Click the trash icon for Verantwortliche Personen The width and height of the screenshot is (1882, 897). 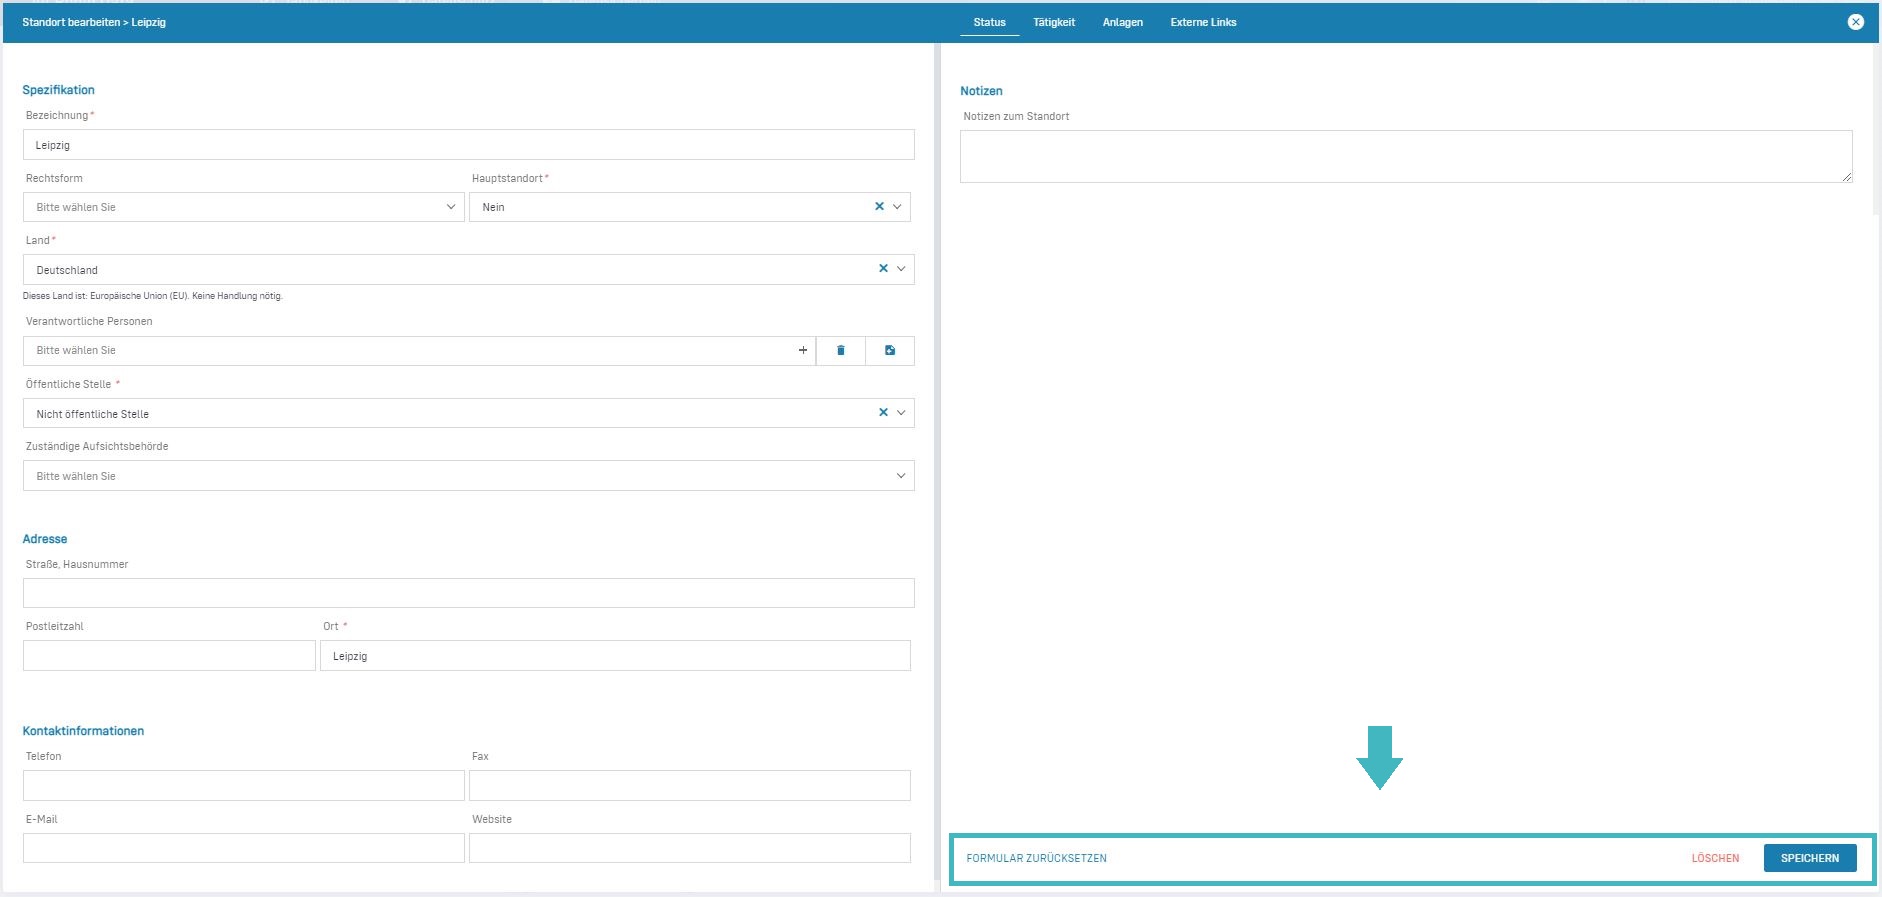coord(841,351)
